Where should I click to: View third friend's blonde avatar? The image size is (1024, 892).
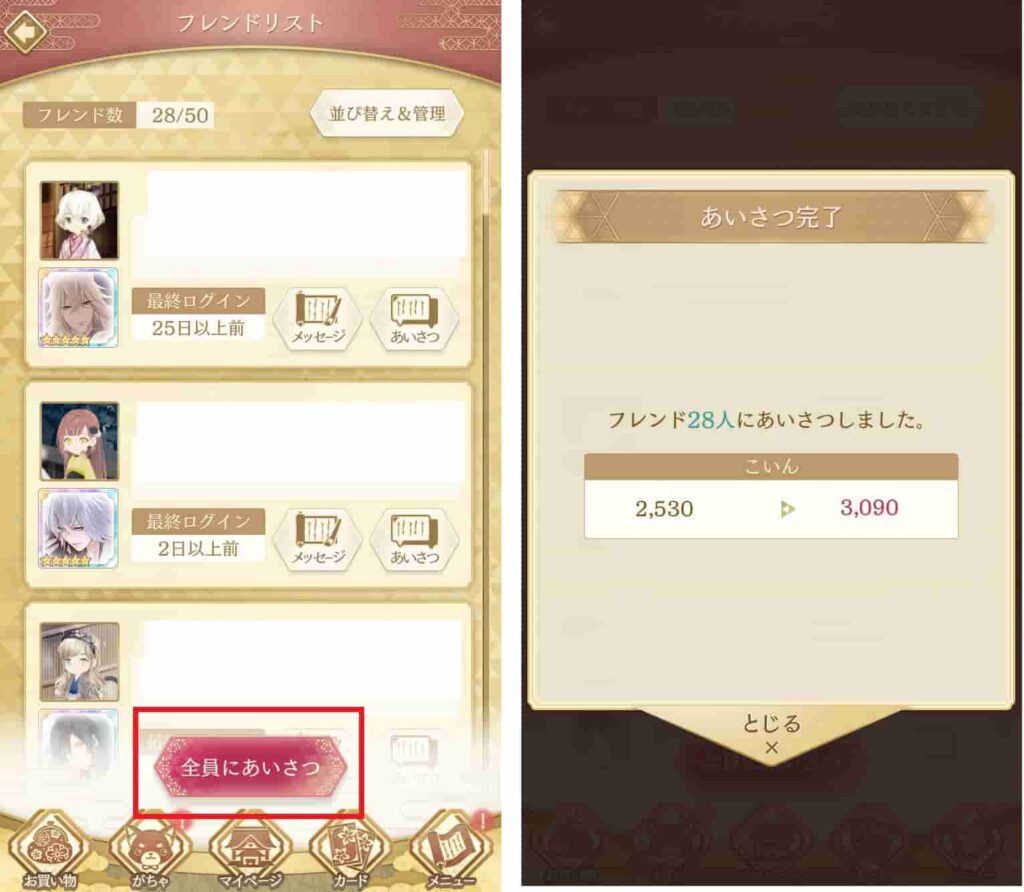pos(80,661)
